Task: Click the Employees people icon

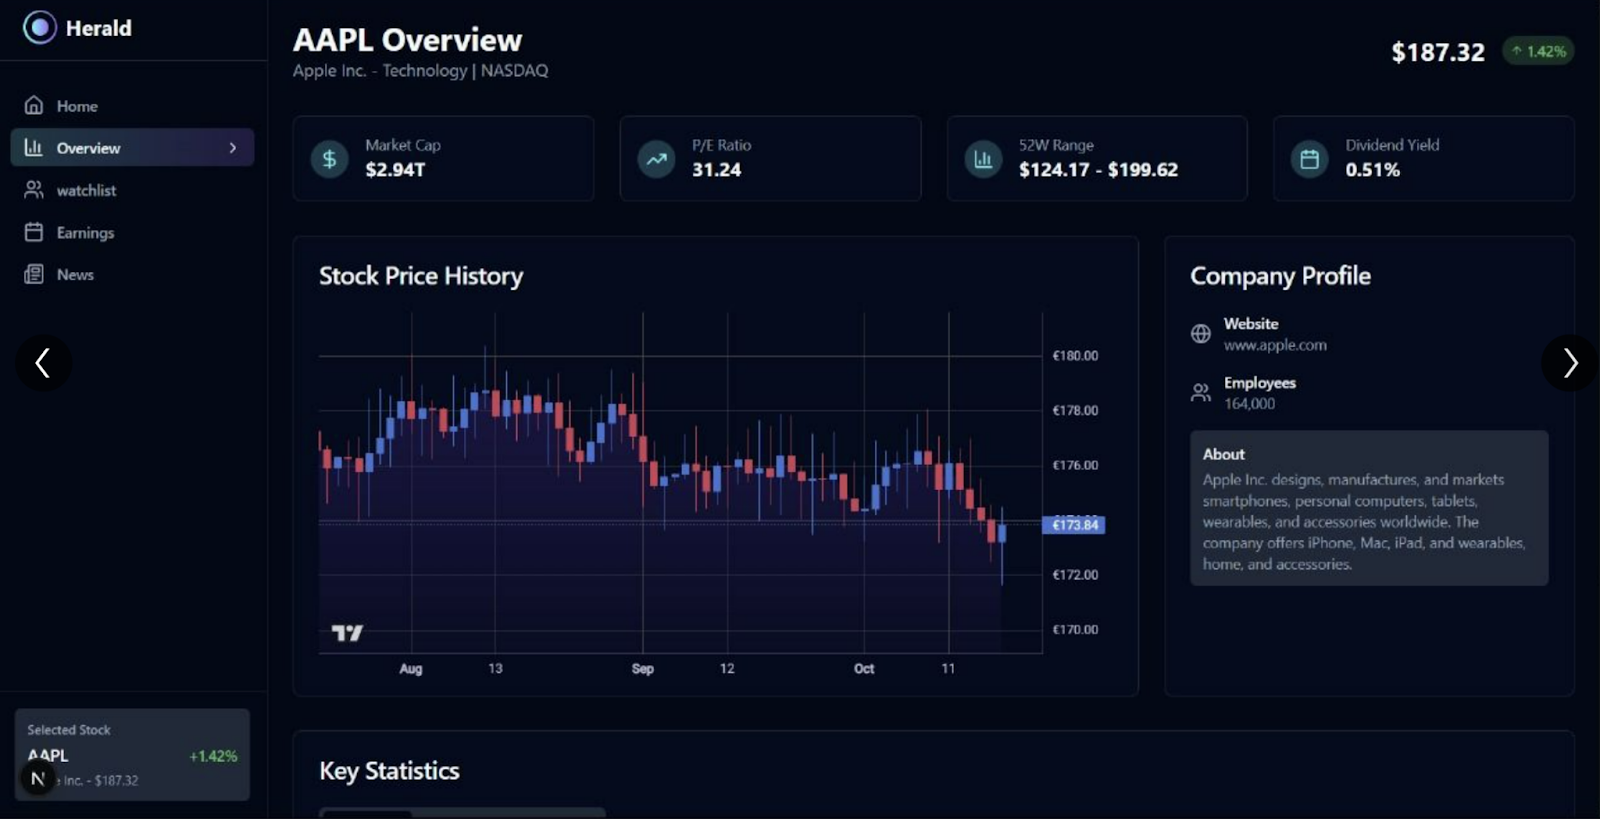Action: [x=1201, y=393]
